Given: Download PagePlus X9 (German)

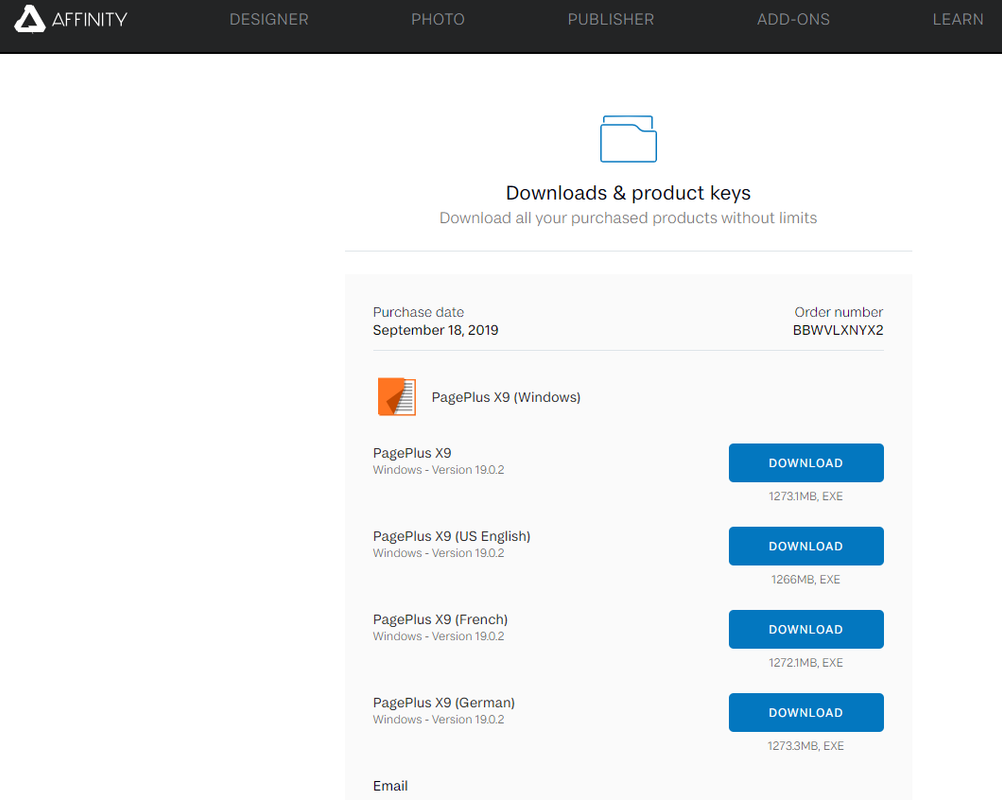Looking at the screenshot, I should pyautogui.click(x=806, y=712).
